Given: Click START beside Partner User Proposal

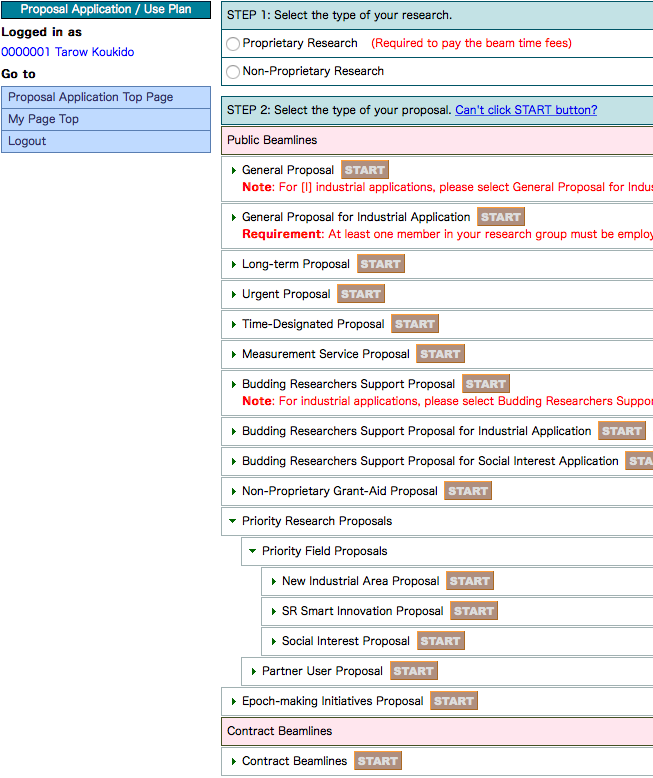Looking at the screenshot, I should [413, 671].
